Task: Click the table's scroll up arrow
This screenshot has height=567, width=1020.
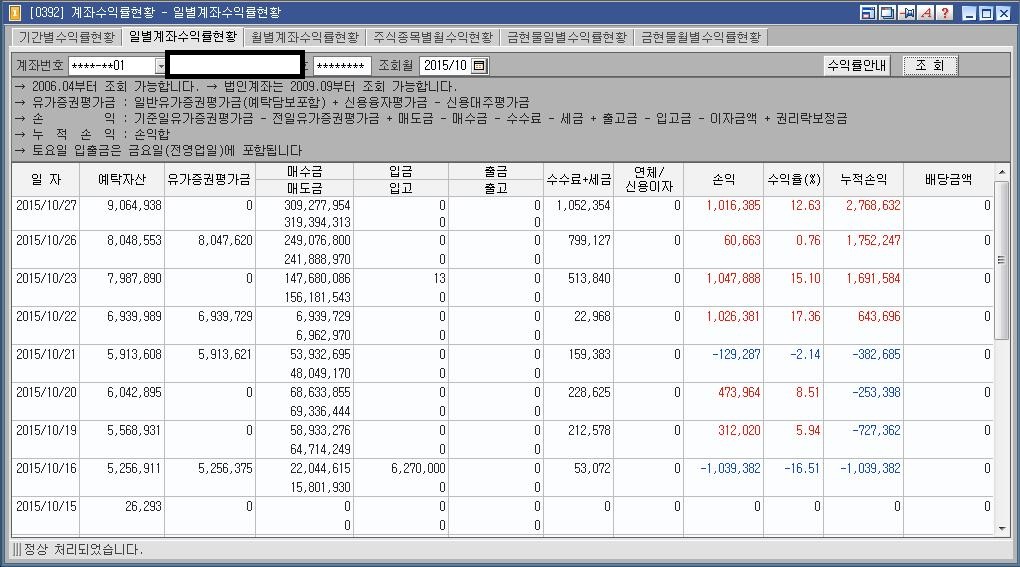Action: point(1002,172)
